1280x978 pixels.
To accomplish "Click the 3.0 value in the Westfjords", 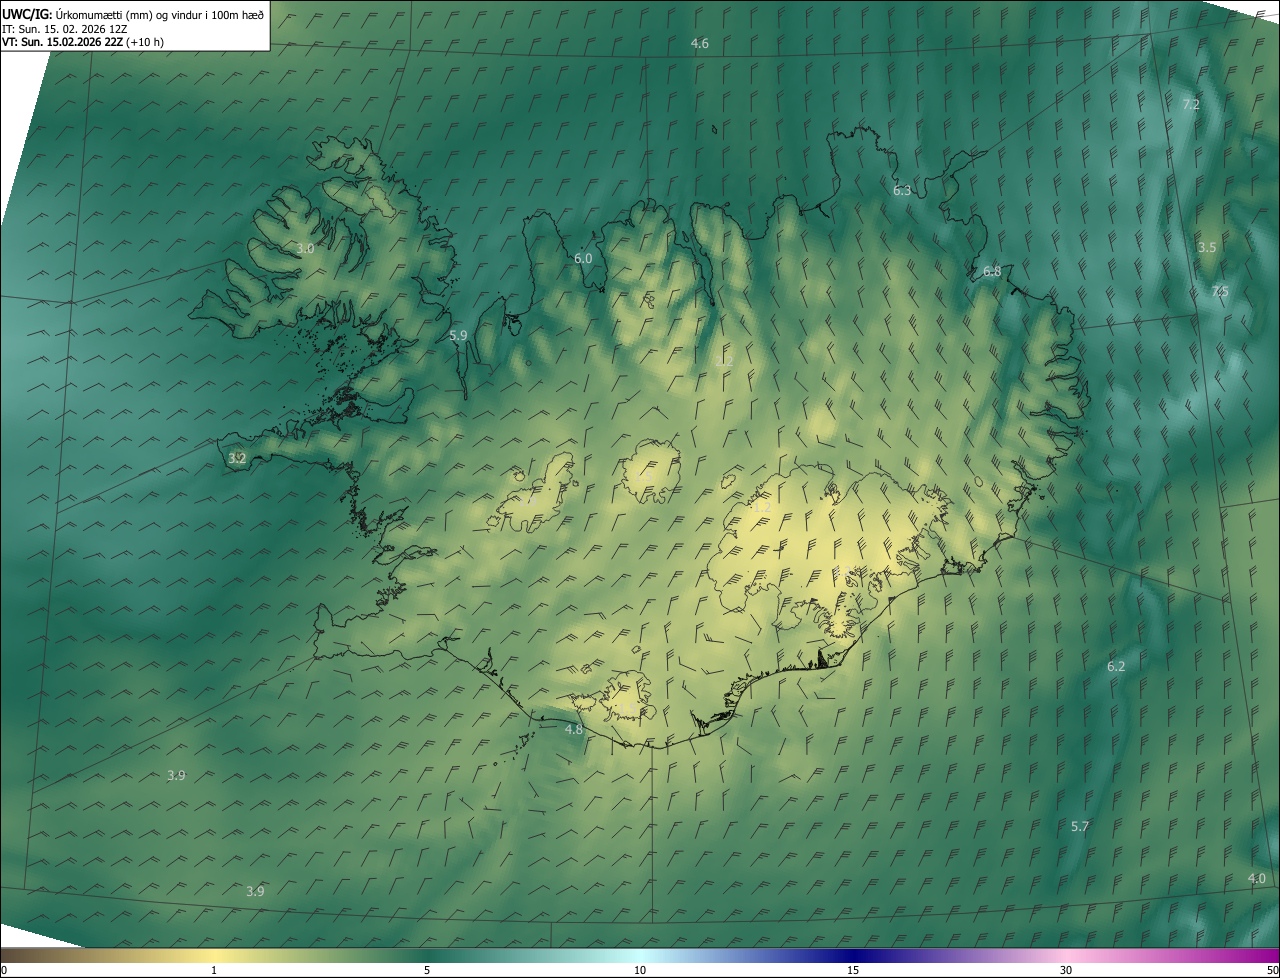I will tap(306, 248).
